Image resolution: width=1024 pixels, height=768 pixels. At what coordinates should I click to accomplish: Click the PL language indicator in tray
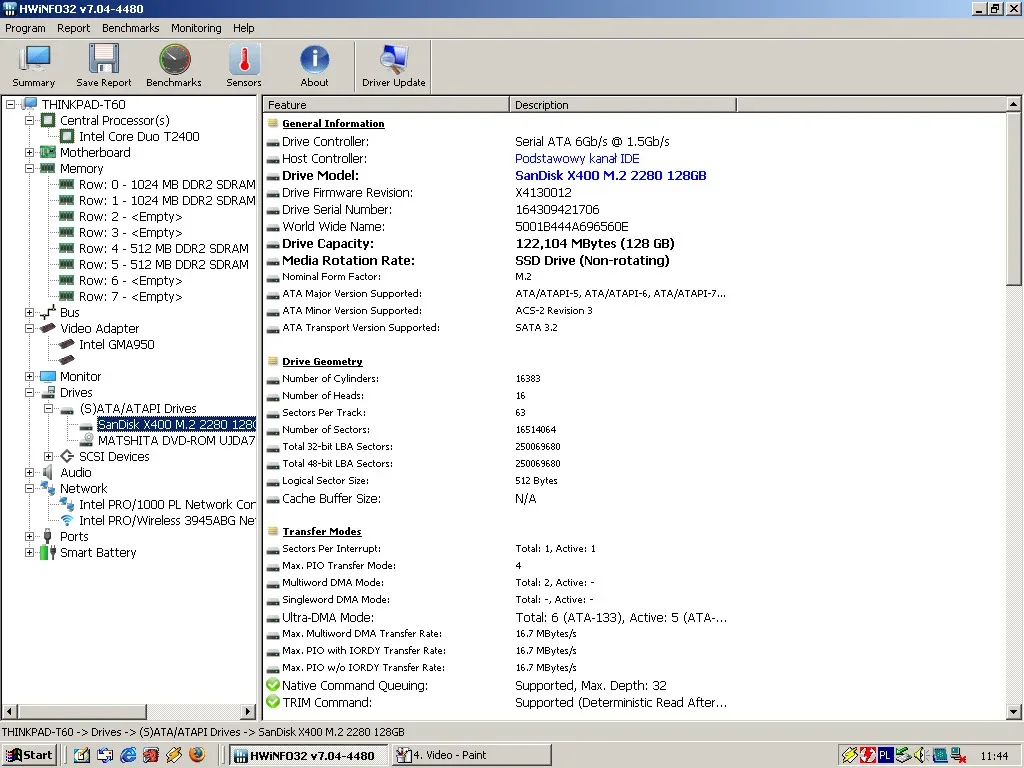tap(885, 756)
